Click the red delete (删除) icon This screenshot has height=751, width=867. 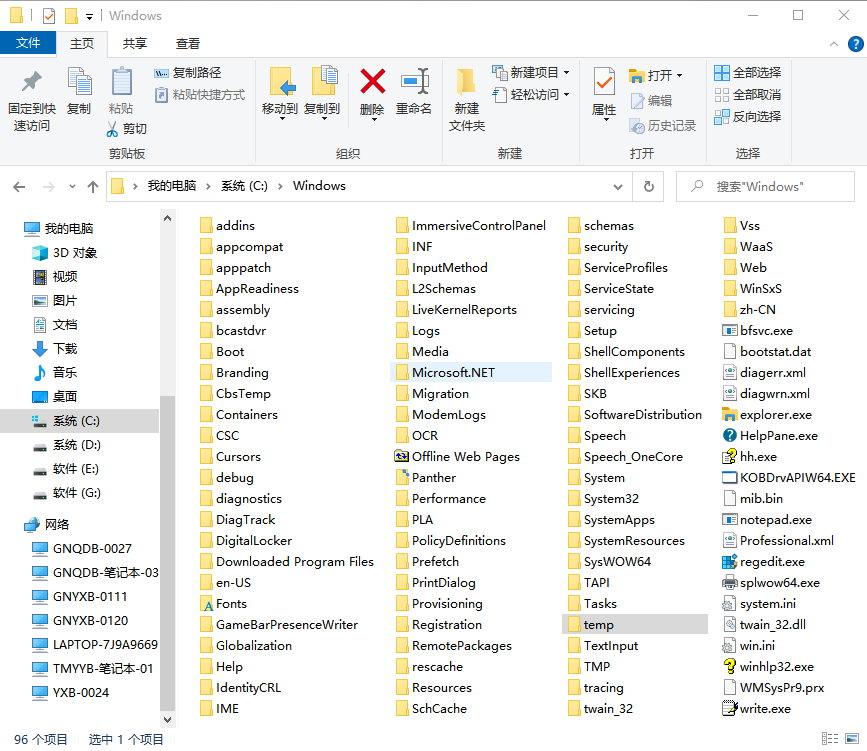pos(373,81)
